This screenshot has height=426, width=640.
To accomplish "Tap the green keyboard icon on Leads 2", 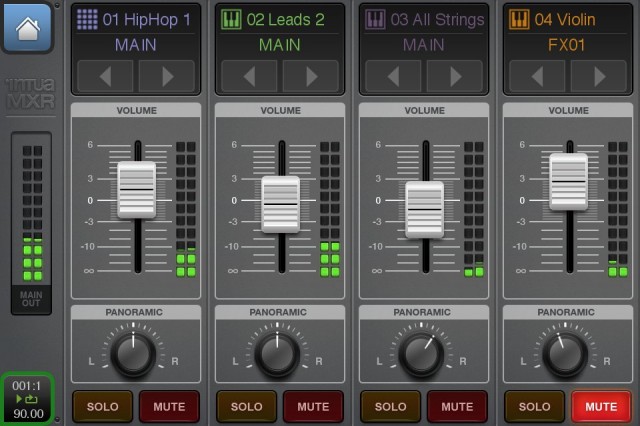I will [231, 19].
